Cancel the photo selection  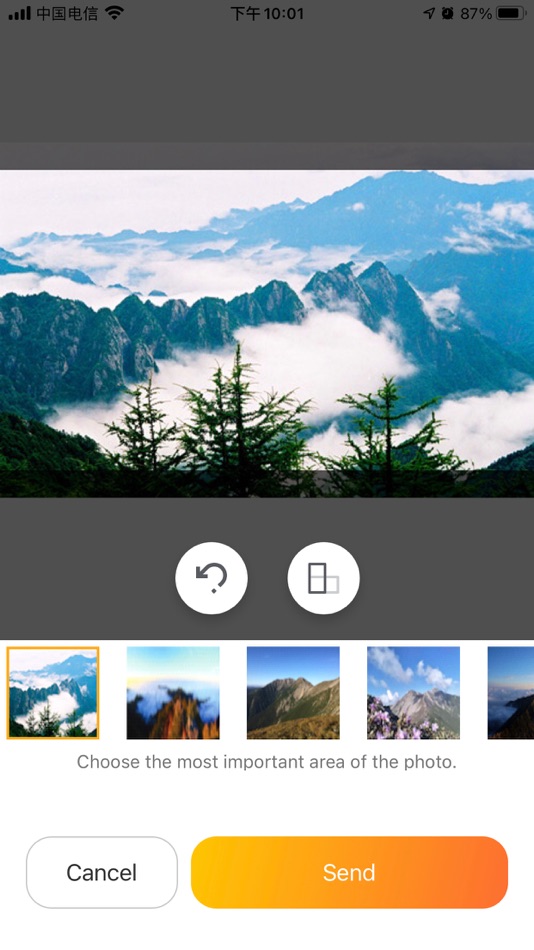tap(102, 872)
